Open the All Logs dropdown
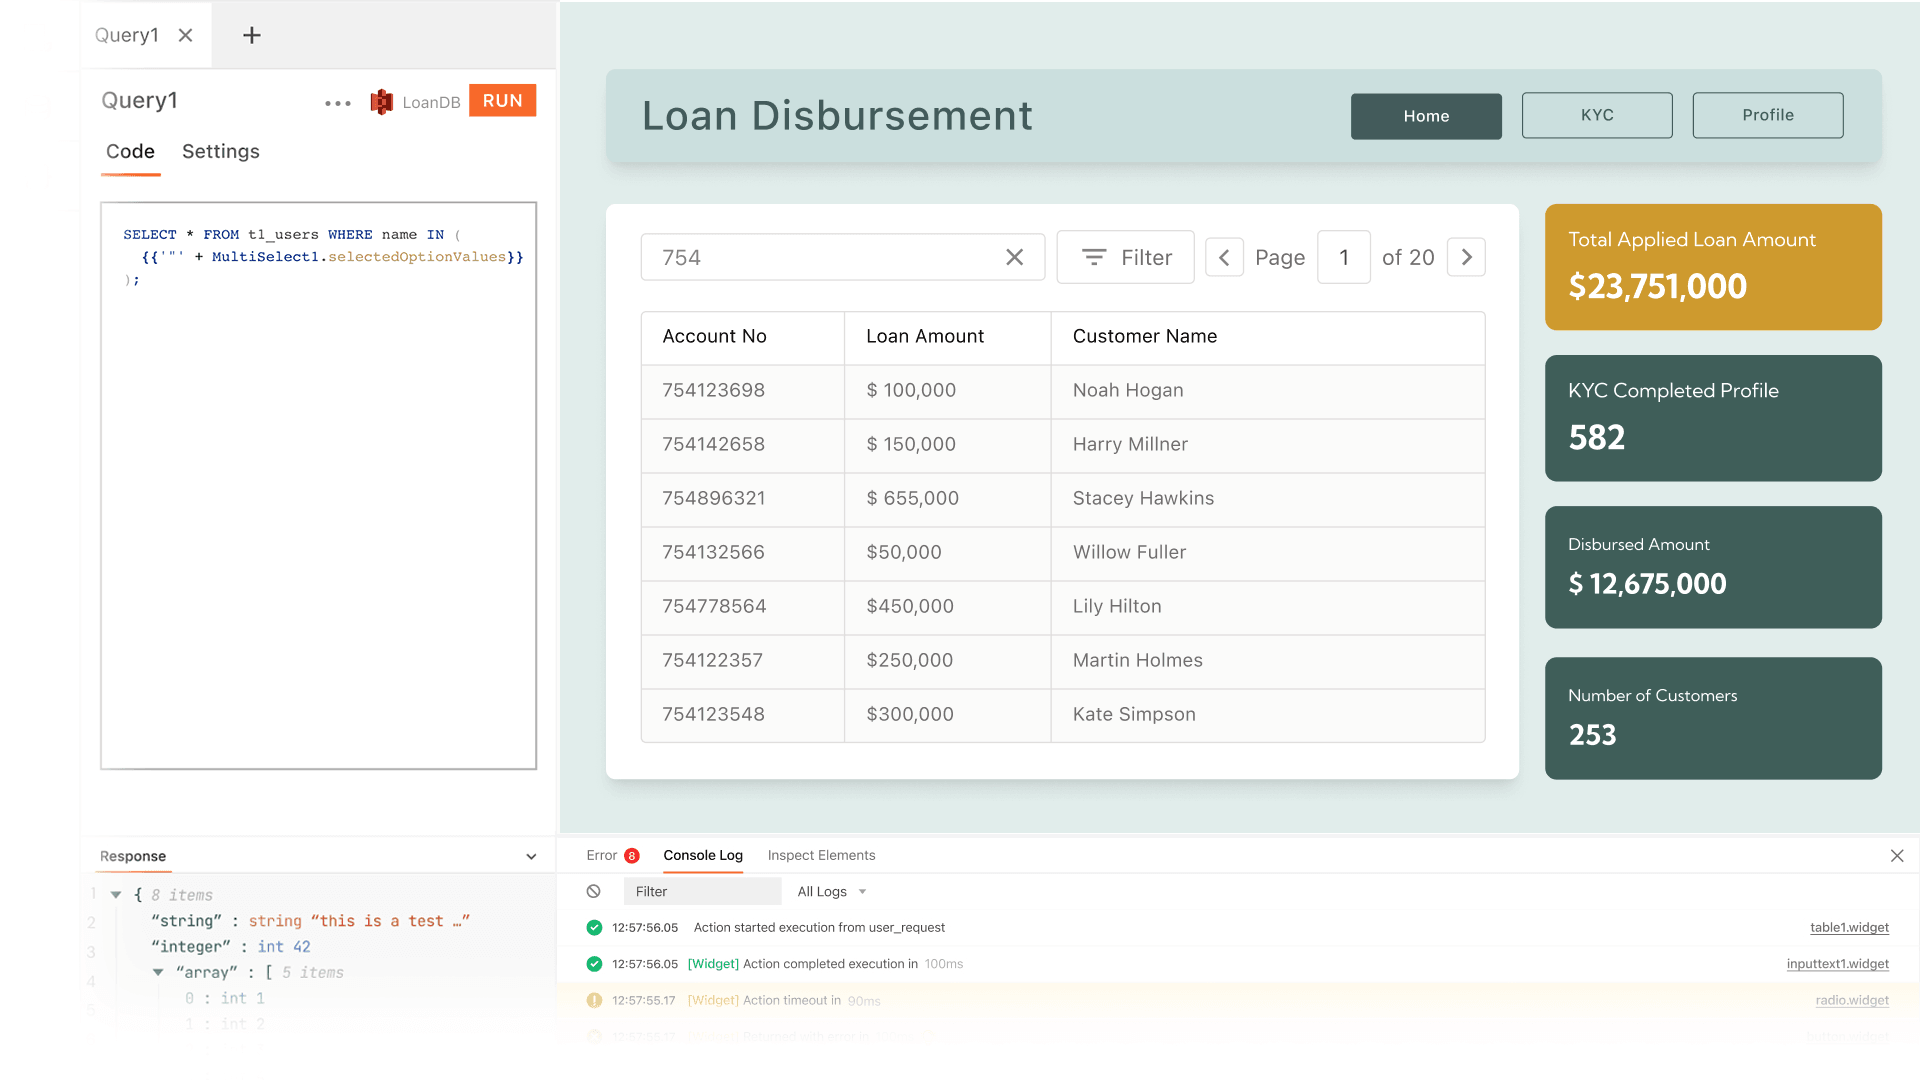1920x1080 pixels. click(x=831, y=891)
